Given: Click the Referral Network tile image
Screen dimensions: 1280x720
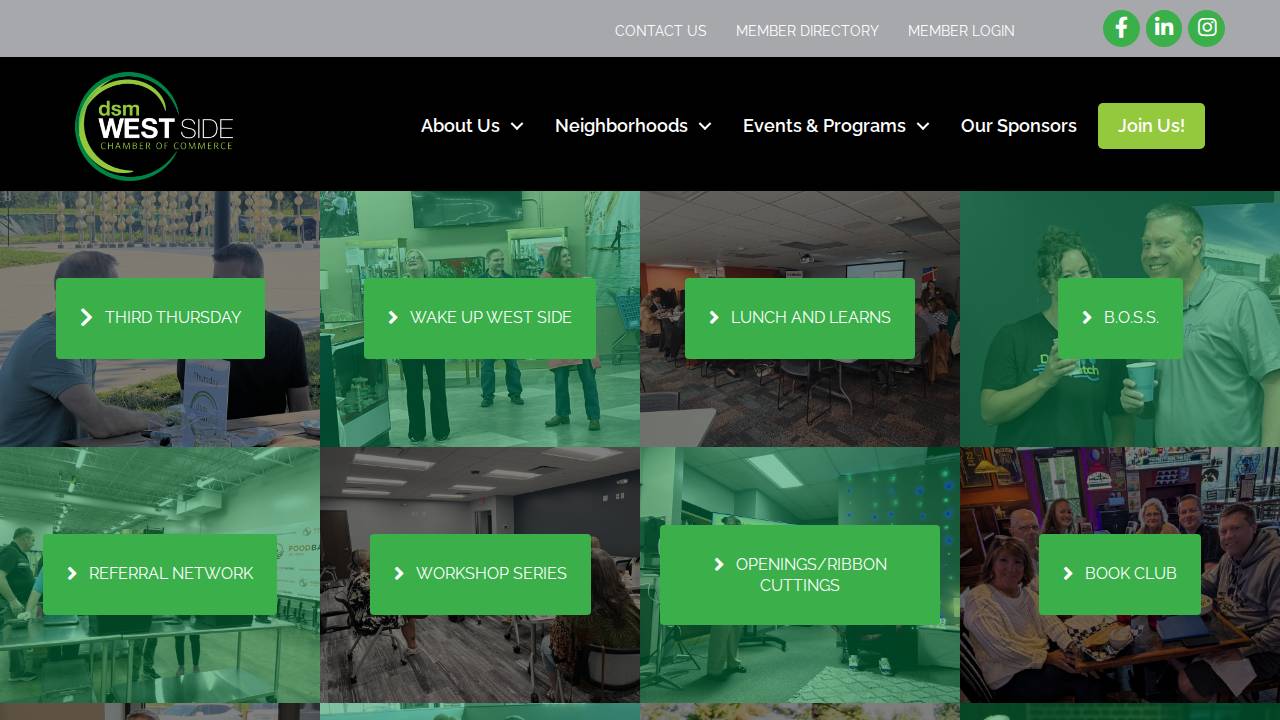Looking at the screenshot, I should click(160, 574).
